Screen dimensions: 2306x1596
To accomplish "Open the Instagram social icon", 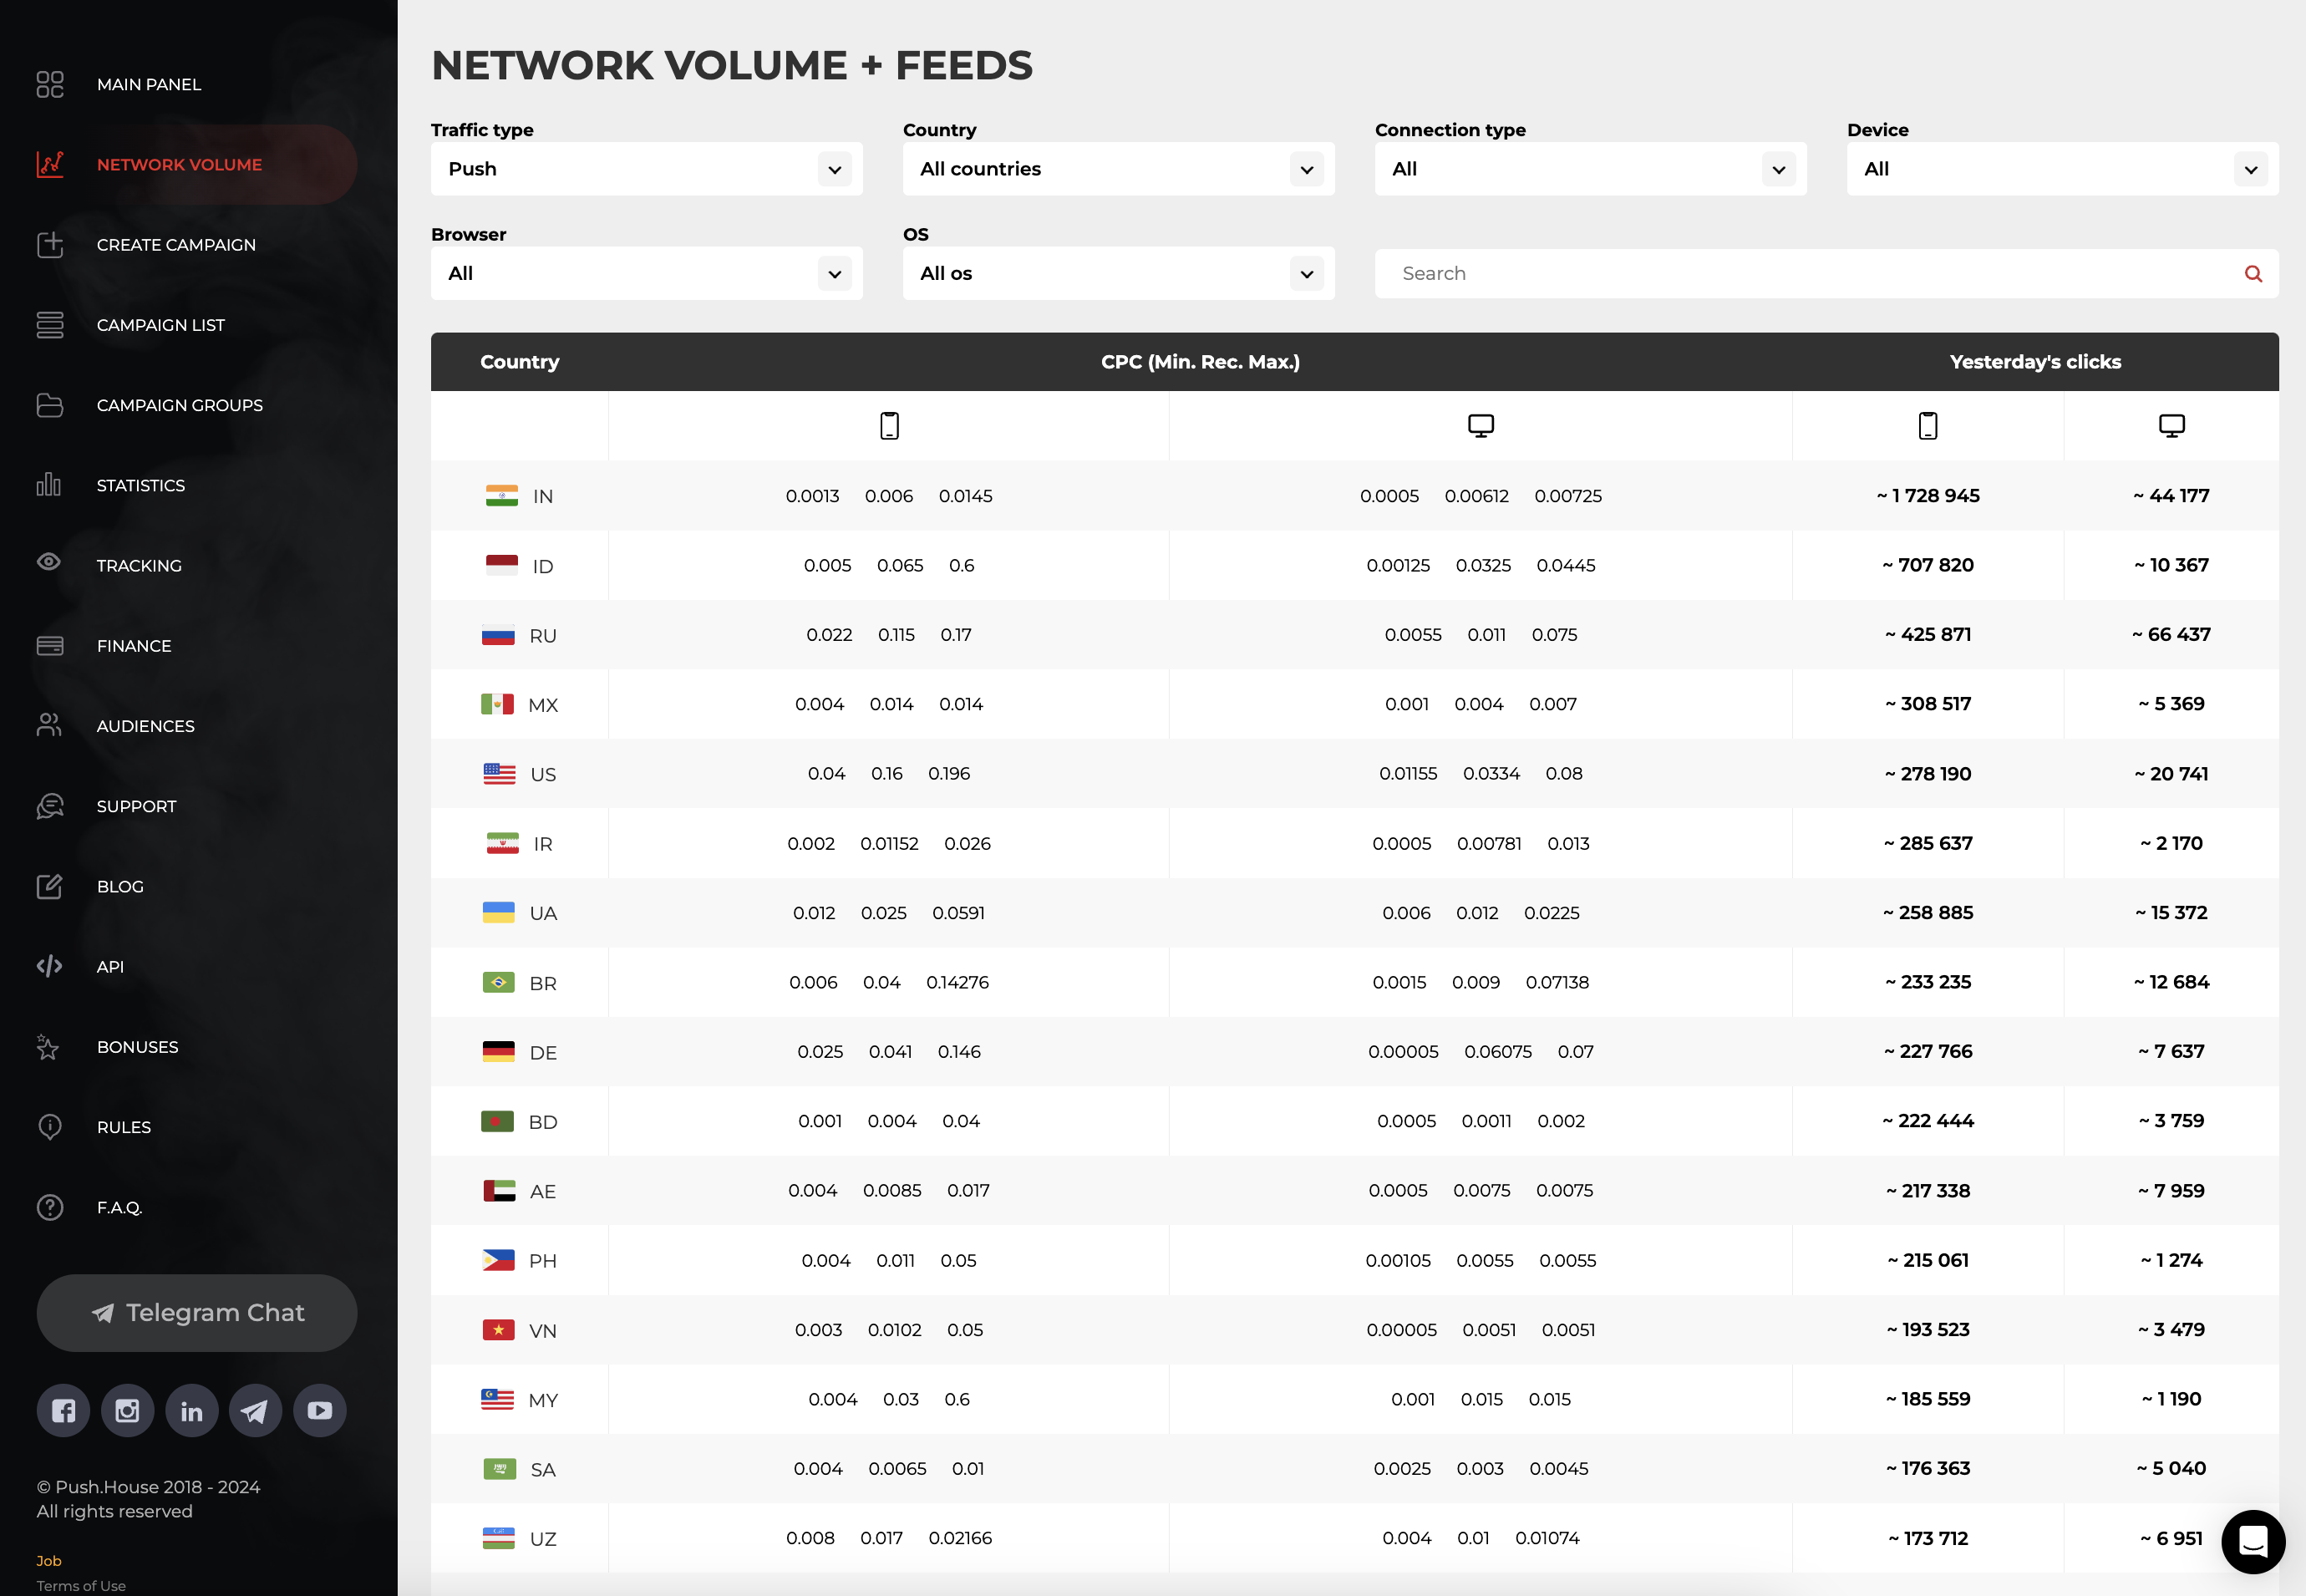I will tap(127, 1410).
